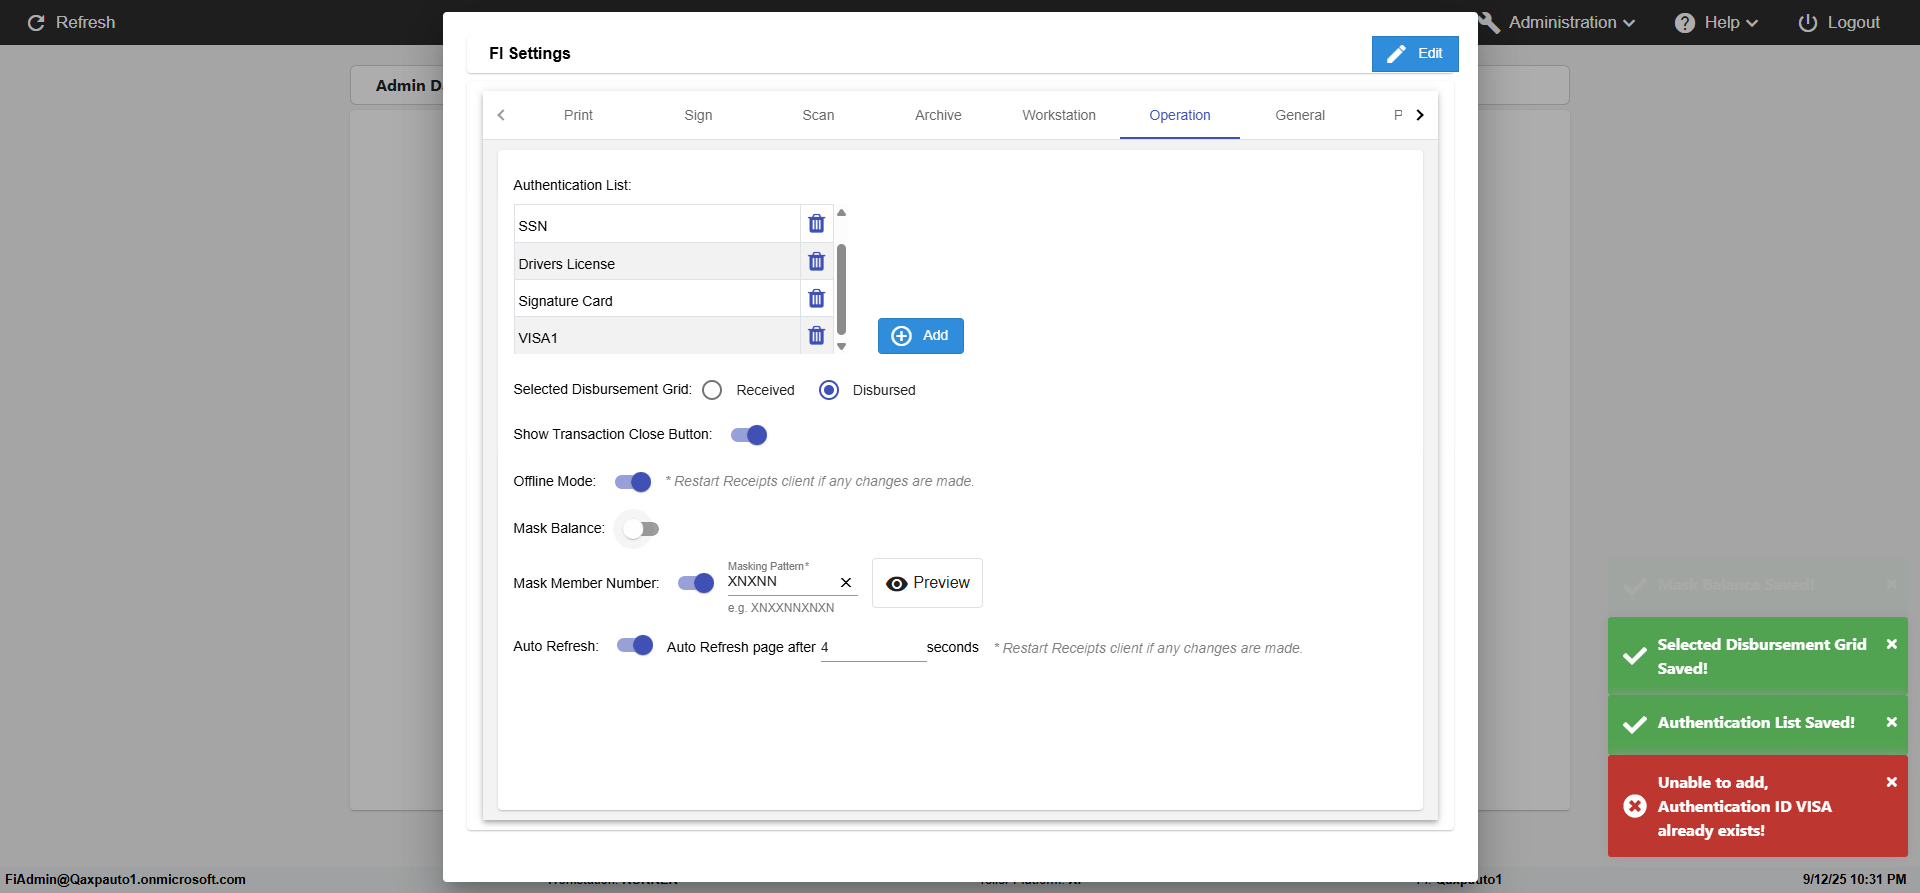Enable the Mask Balance switch

coord(640,529)
